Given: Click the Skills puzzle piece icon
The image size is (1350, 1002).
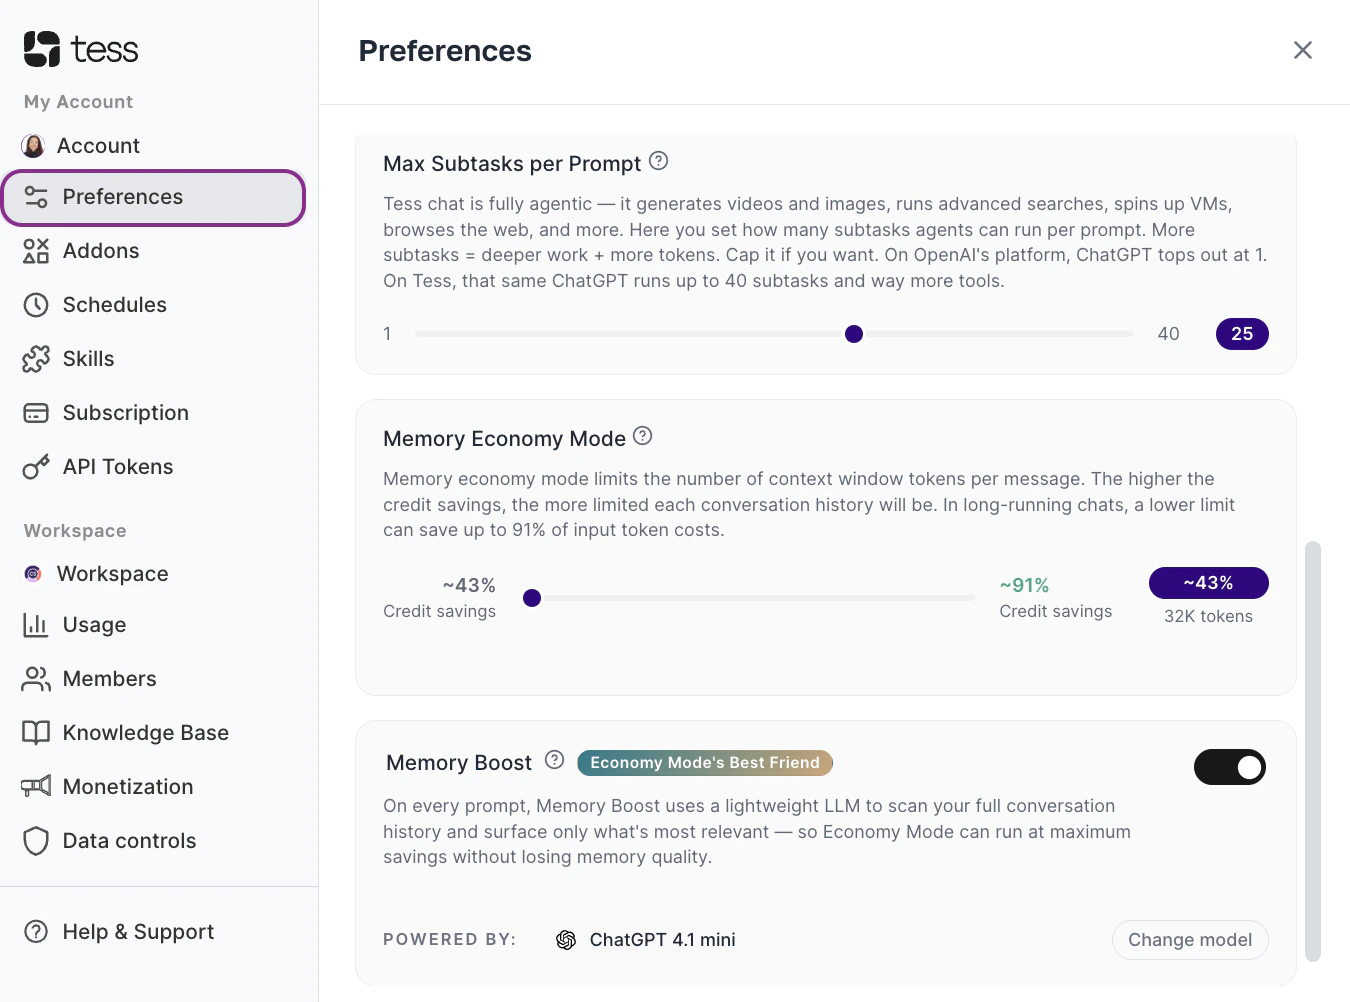Looking at the screenshot, I should tap(36, 359).
